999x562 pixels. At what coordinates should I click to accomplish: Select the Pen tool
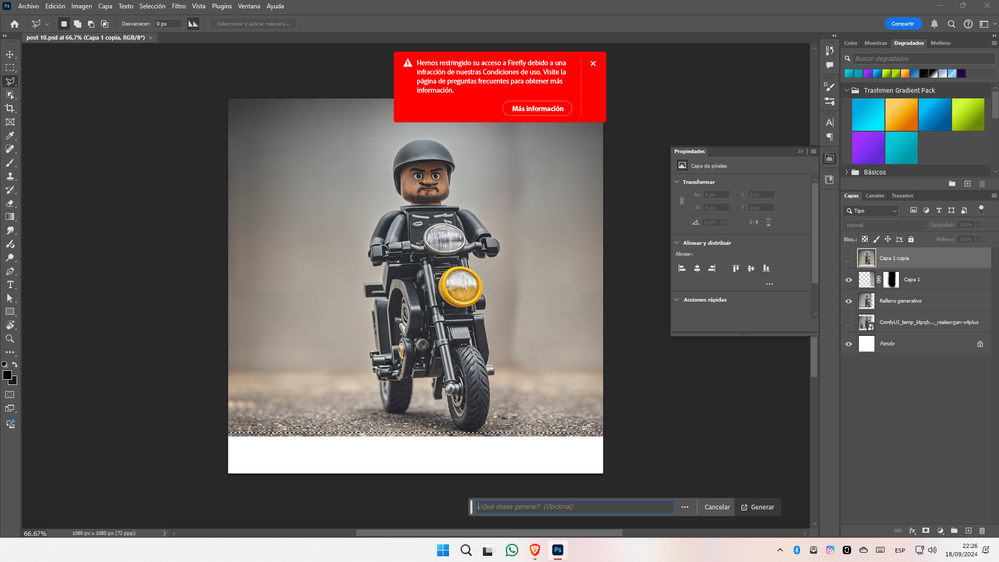pyautogui.click(x=10, y=271)
